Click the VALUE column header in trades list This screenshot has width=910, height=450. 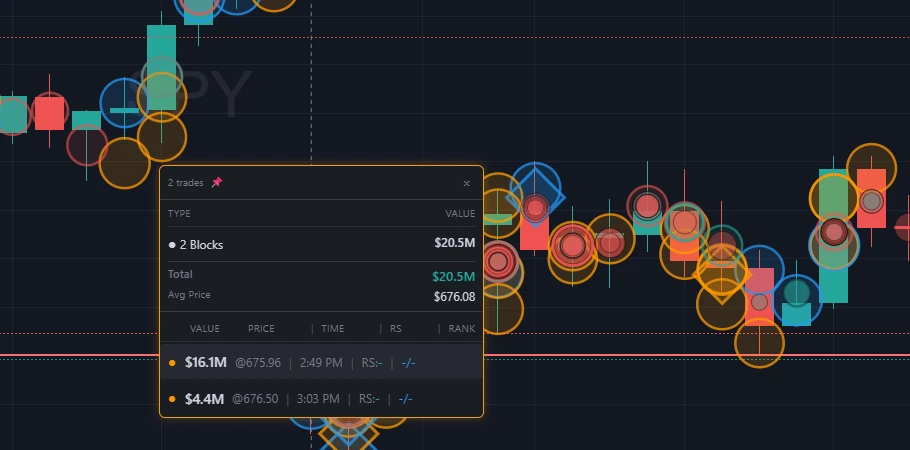pos(205,329)
